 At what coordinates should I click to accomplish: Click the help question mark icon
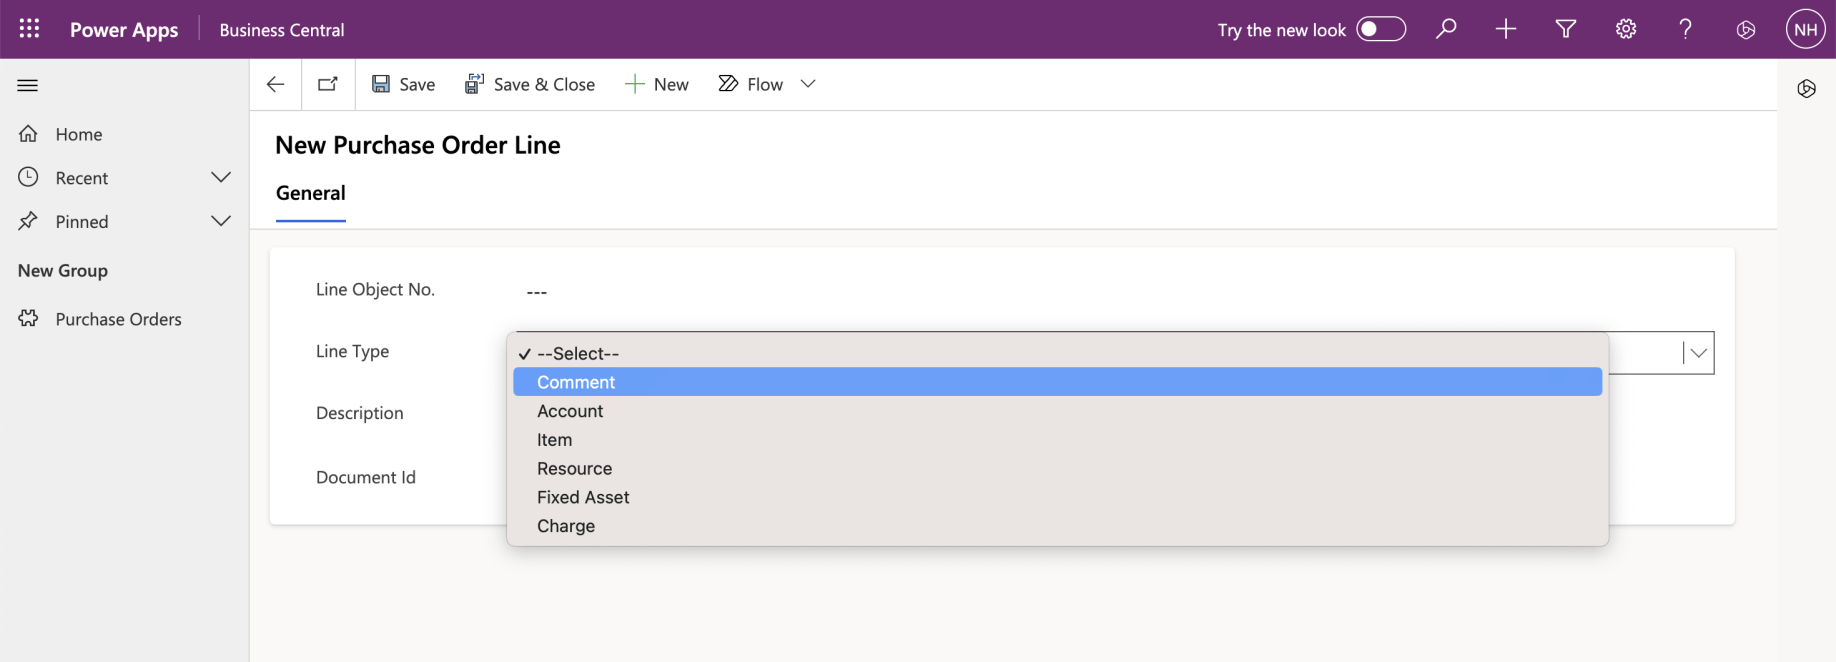coord(1686,29)
